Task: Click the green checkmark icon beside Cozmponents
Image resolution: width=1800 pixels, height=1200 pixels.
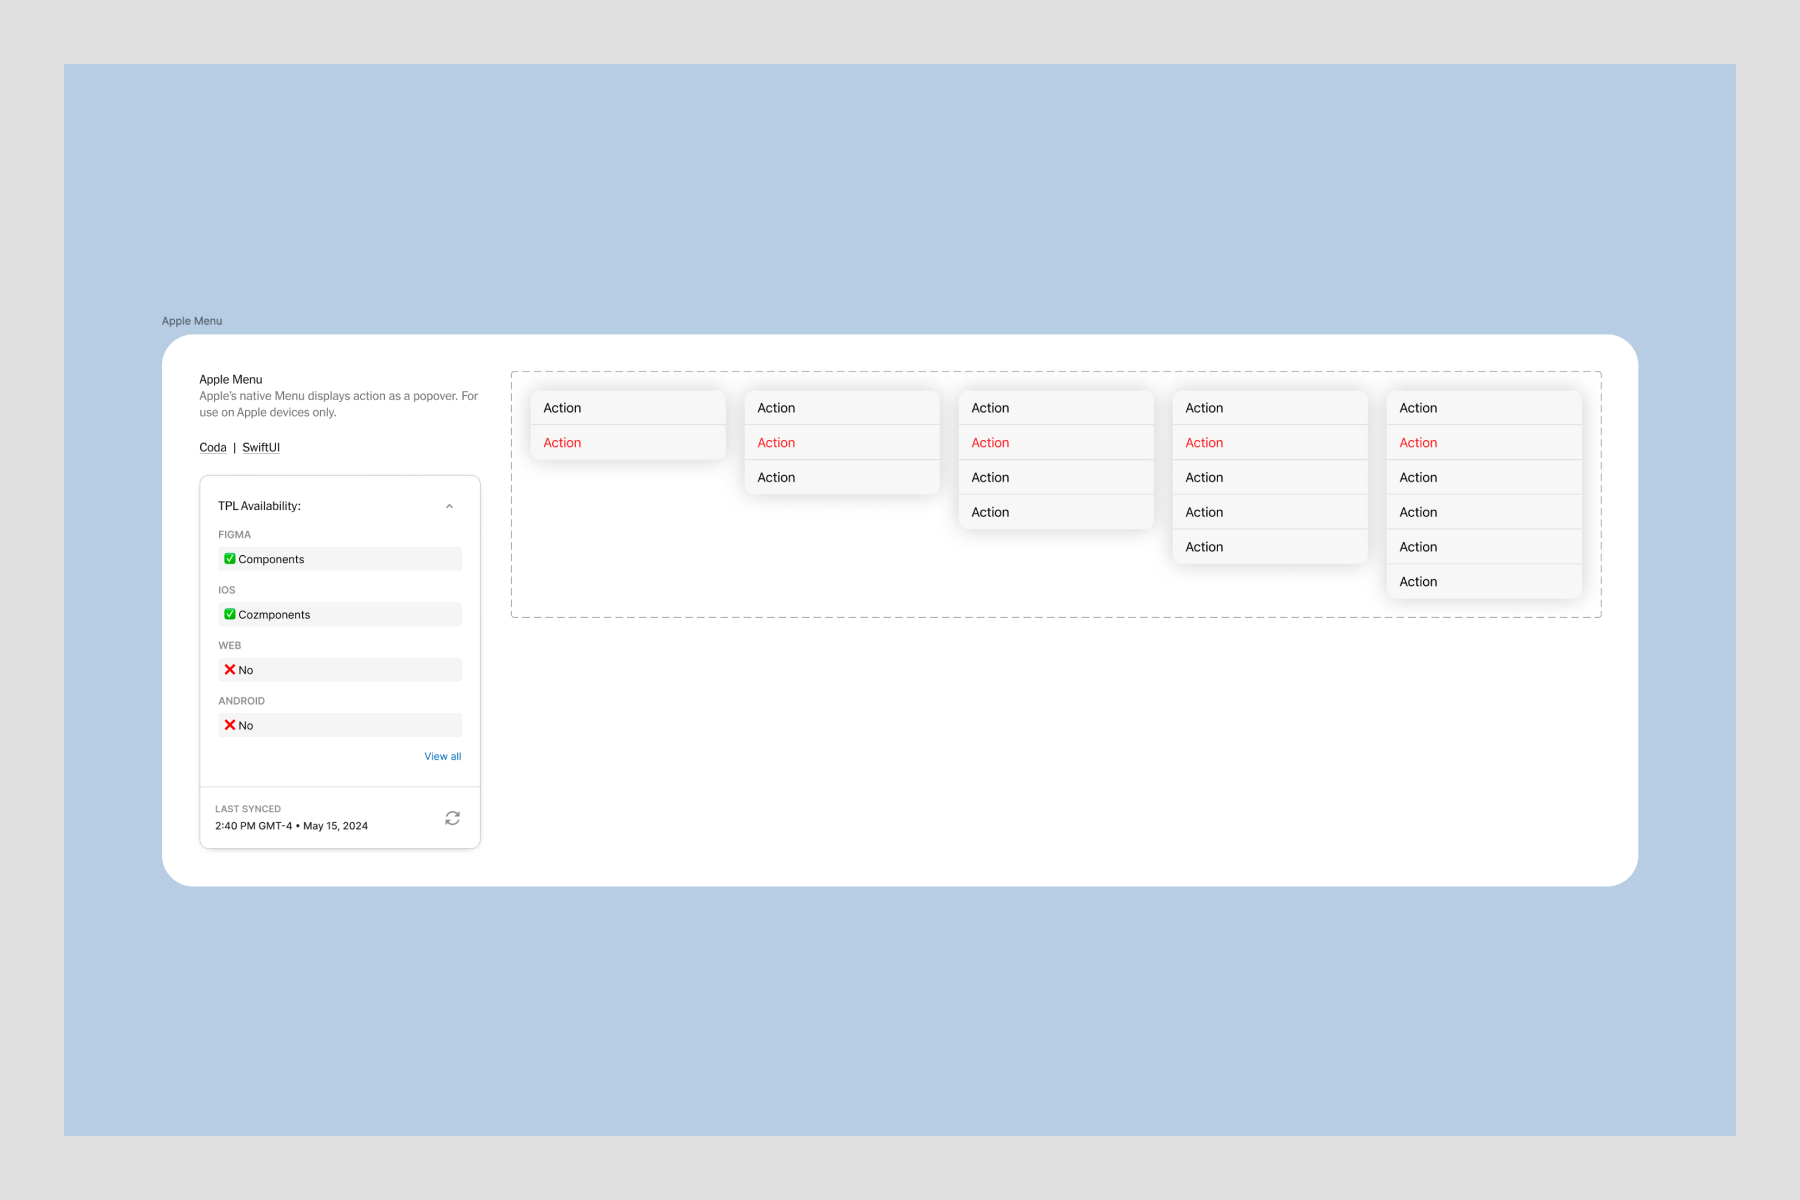Action: tap(229, 614)
